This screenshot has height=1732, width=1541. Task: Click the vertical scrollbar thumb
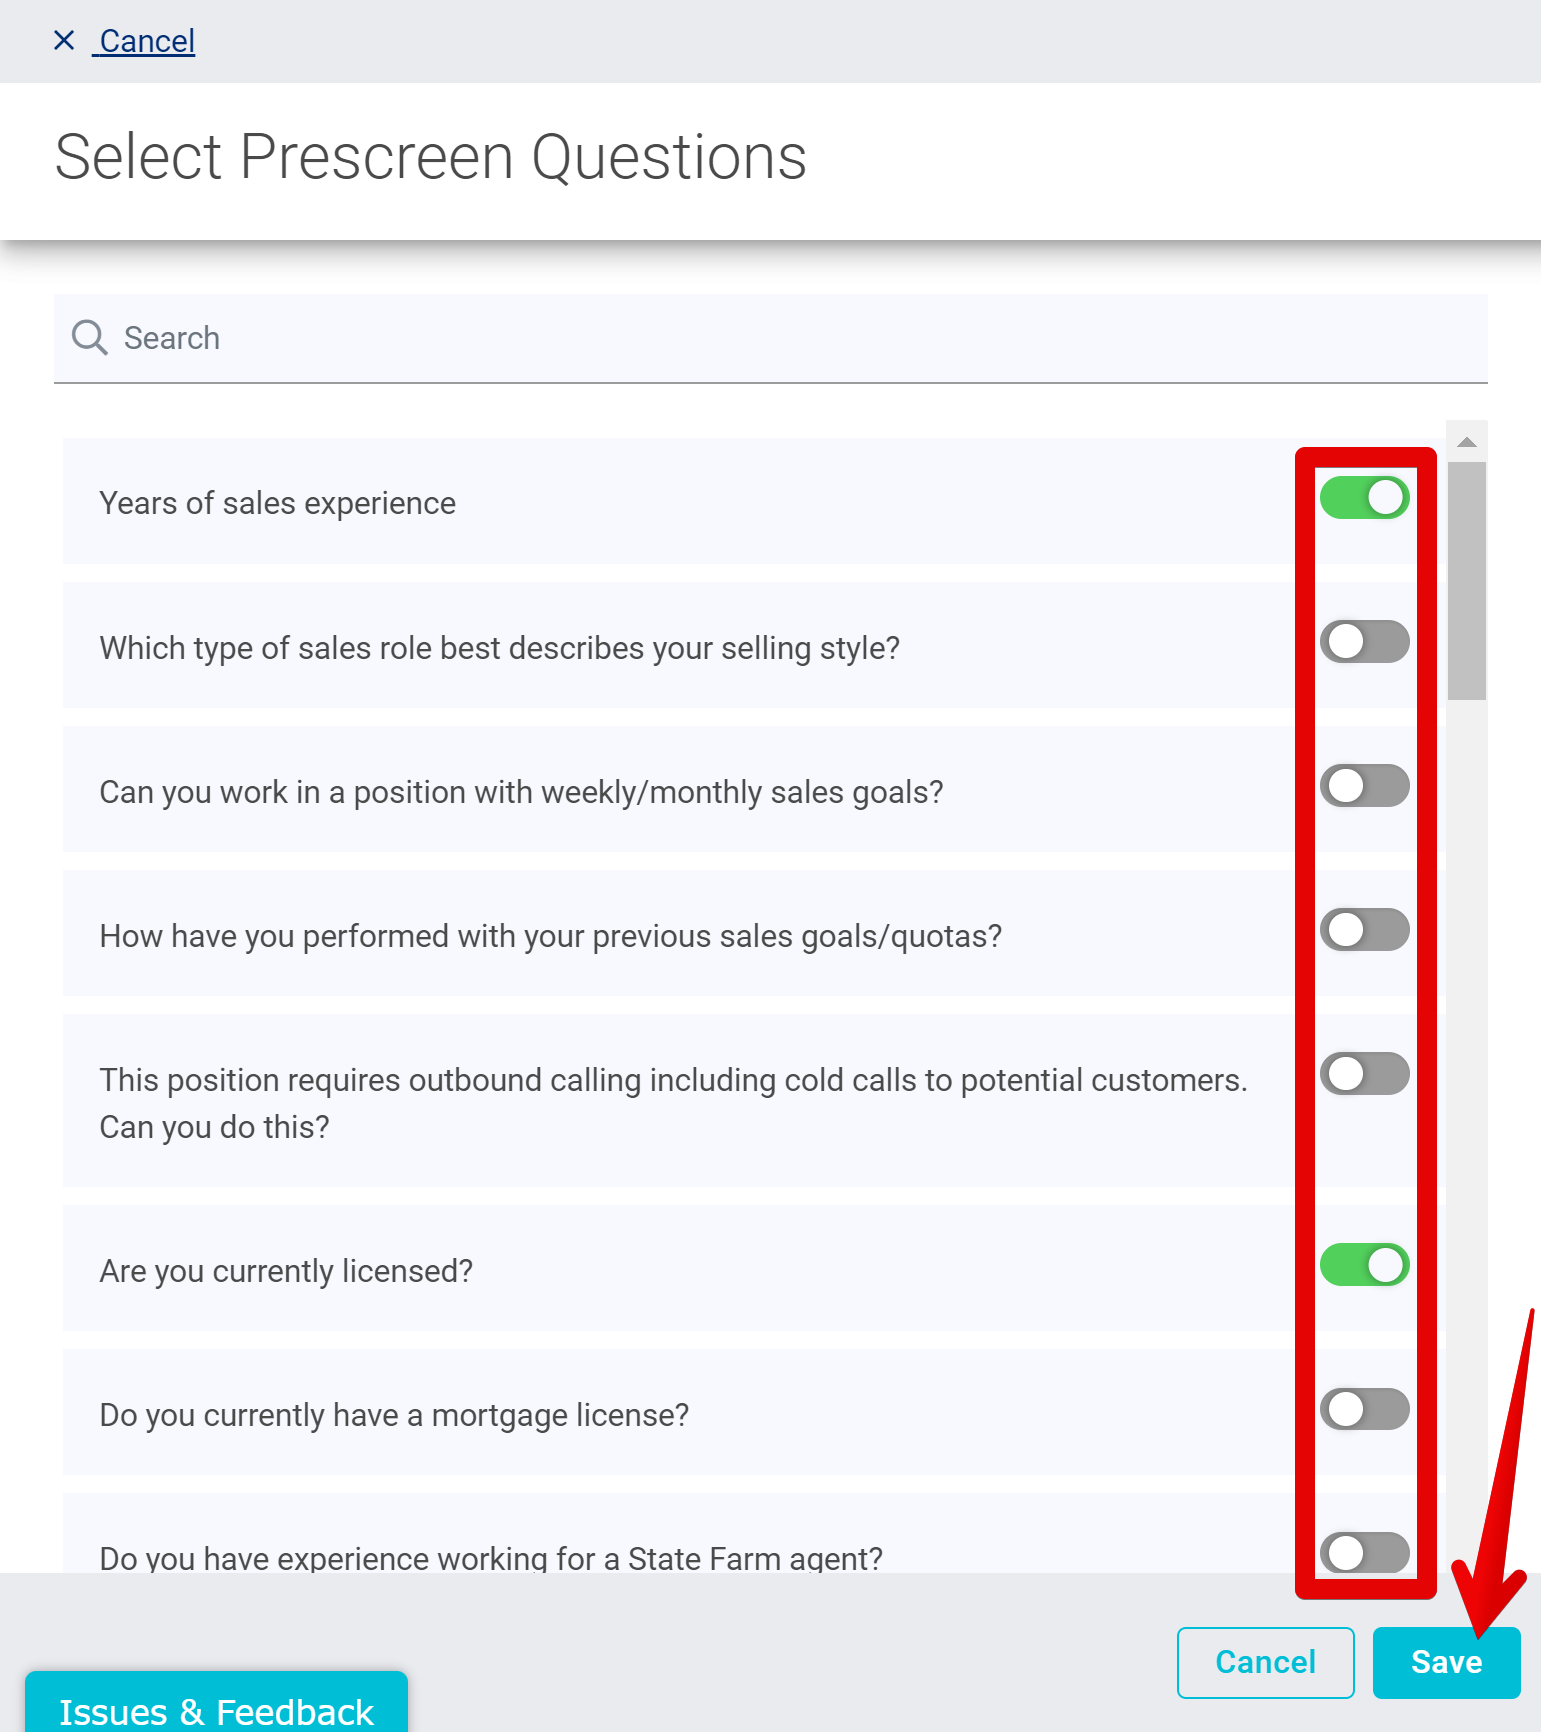[x=1466, y=580]
